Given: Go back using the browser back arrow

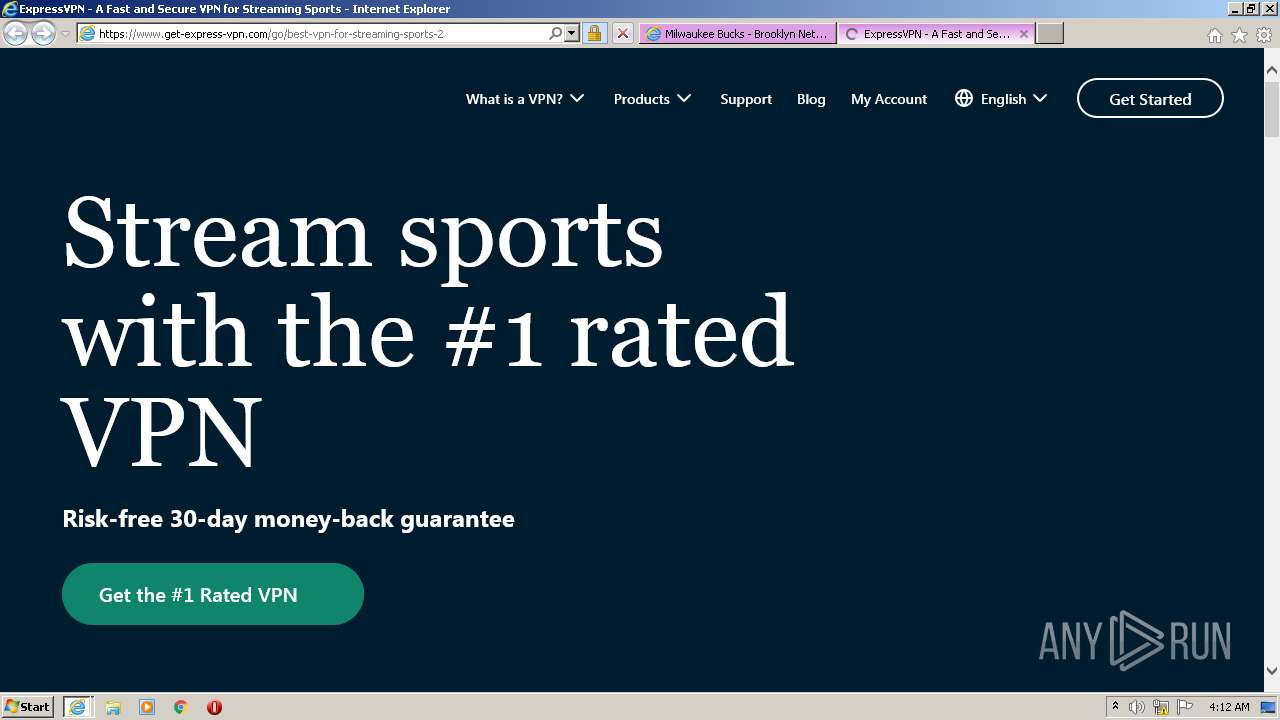Looking at the screenshot, I should click(15, 33).
